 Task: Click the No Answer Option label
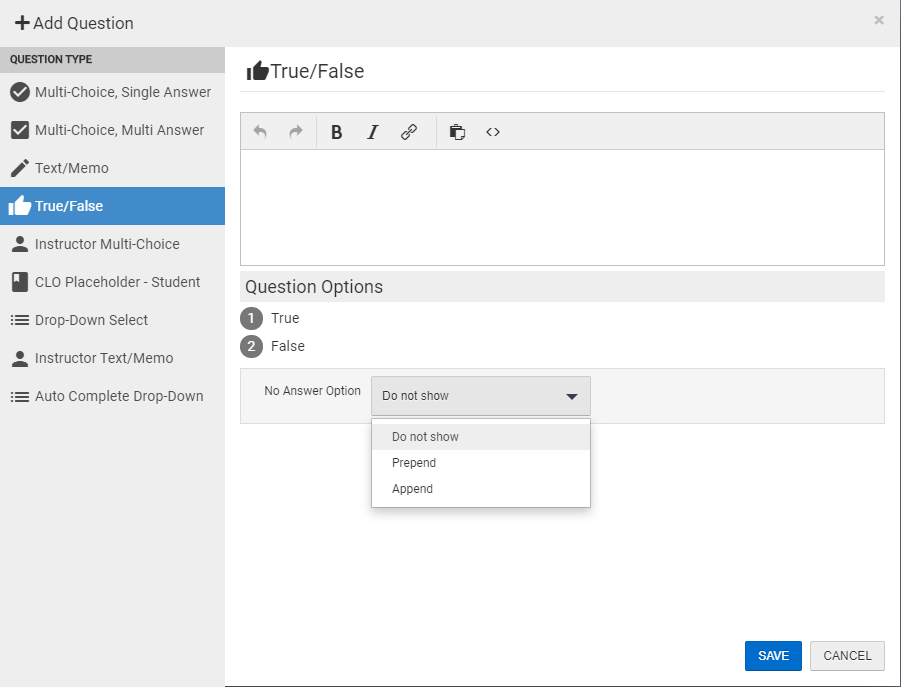pyautogui.click(x=313, y=391)
